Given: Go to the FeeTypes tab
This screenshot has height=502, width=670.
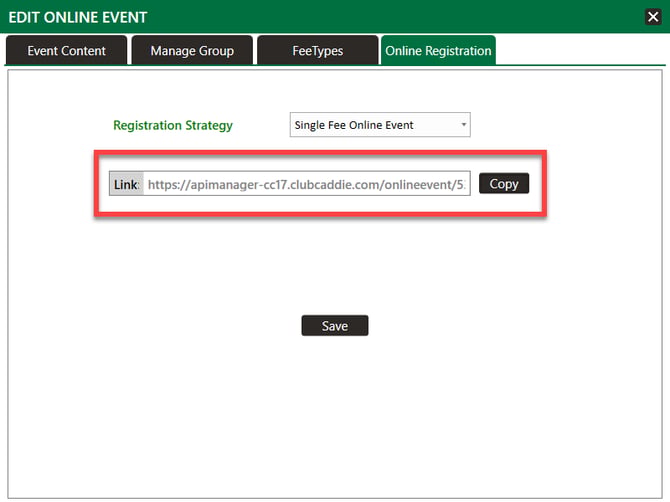Looking at the screenshot, I should [x=316, y=50].
